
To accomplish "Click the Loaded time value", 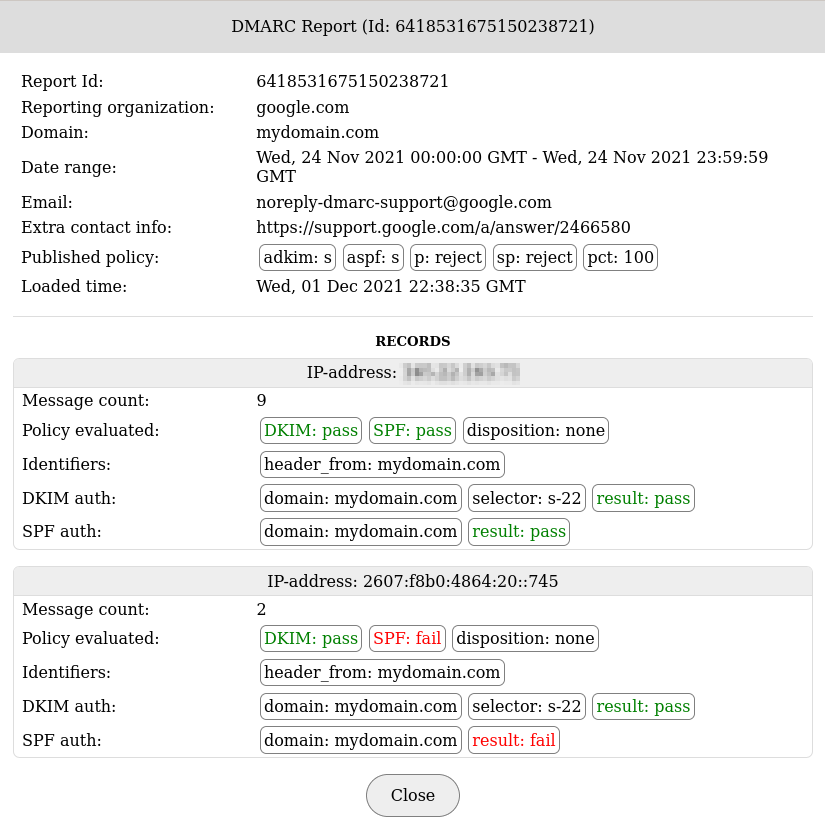I will pyautogui.click(x=390, y=287).
